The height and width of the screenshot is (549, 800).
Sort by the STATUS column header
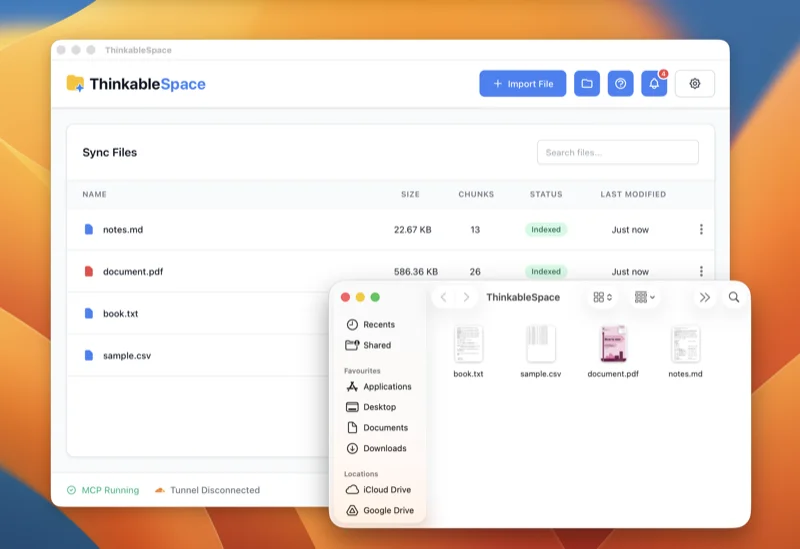[546, 194]
